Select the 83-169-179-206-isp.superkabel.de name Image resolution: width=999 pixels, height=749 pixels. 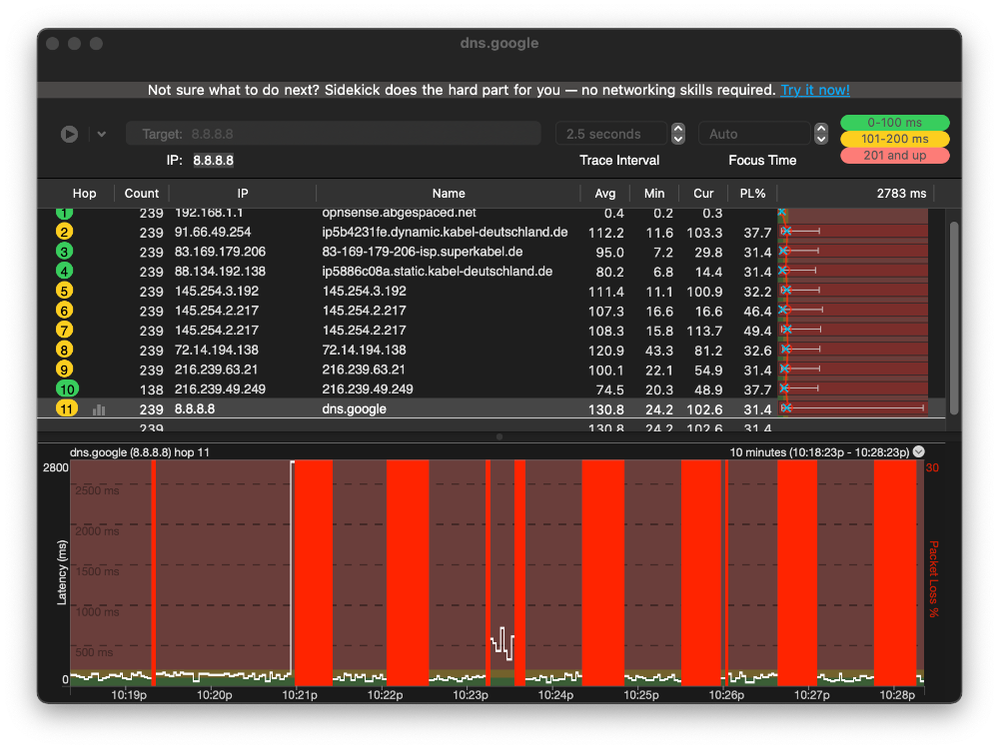click(x=422, y=252)
